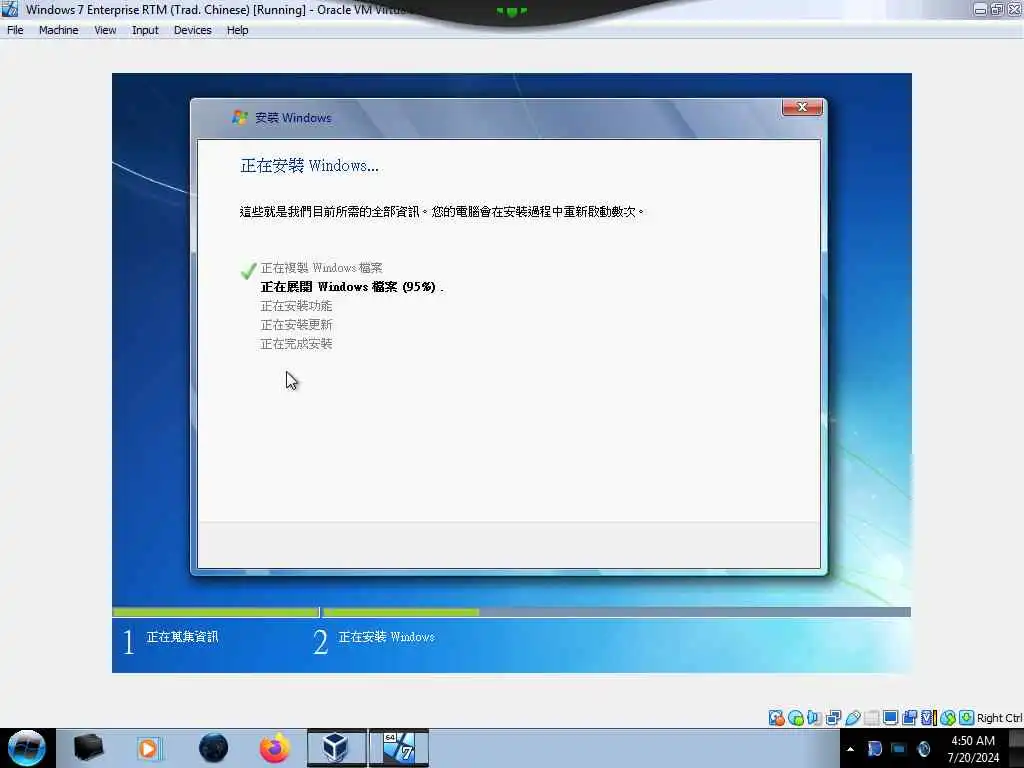
Task: Click the USB devices indicator icon
Action: [852, 718]
